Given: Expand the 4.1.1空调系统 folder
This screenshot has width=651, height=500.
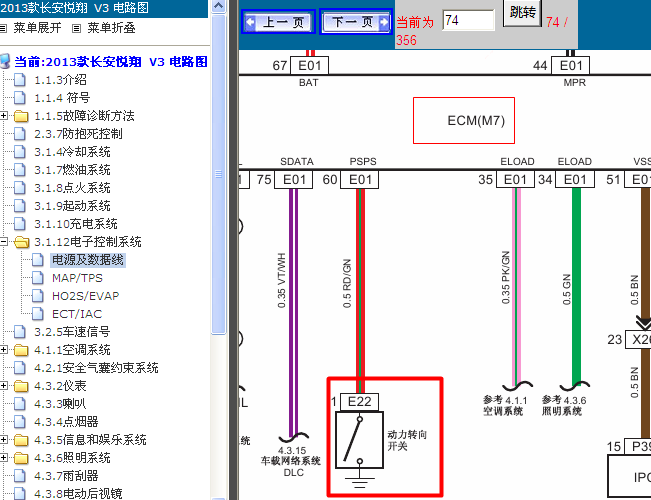Looking at the screenshot, I should point(4,350).
